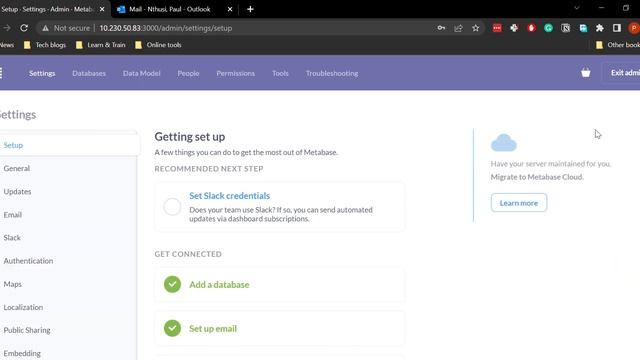Select Setup in settings sidebar
Viewport: 640px width, 360px height.
point(69,145)
